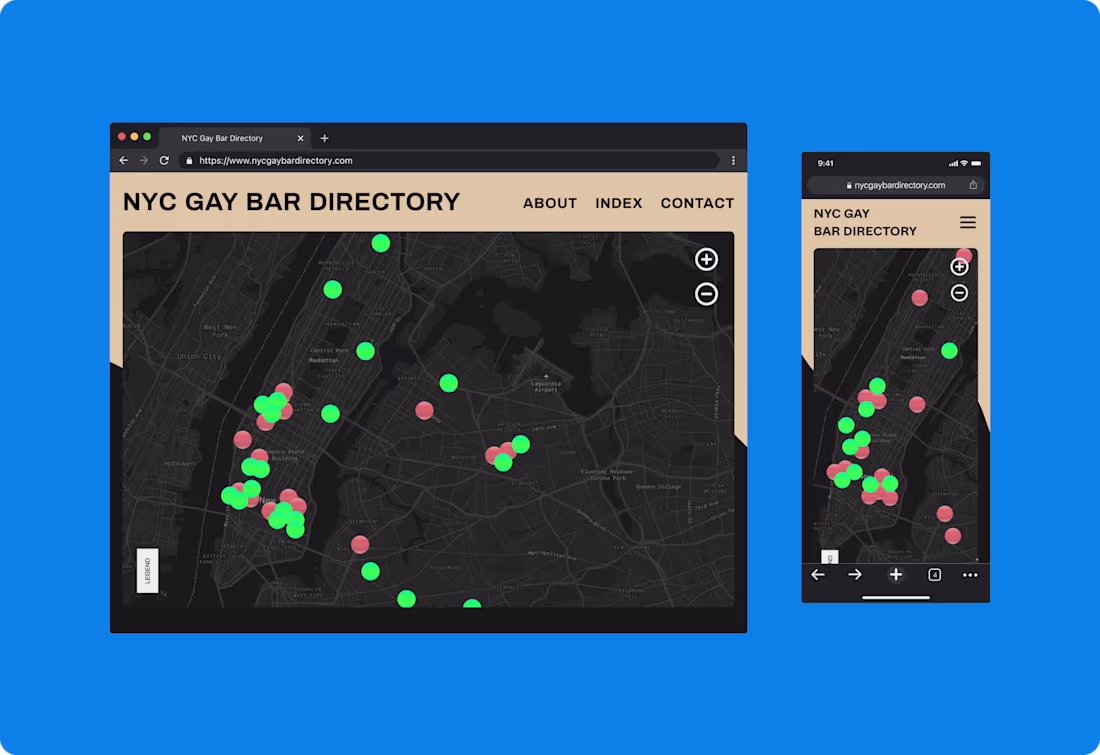Image resolution: width=1100 pixels, height=755 pixels.
Task: Reload the page using the refresh icon
Action: pos(163,160)
